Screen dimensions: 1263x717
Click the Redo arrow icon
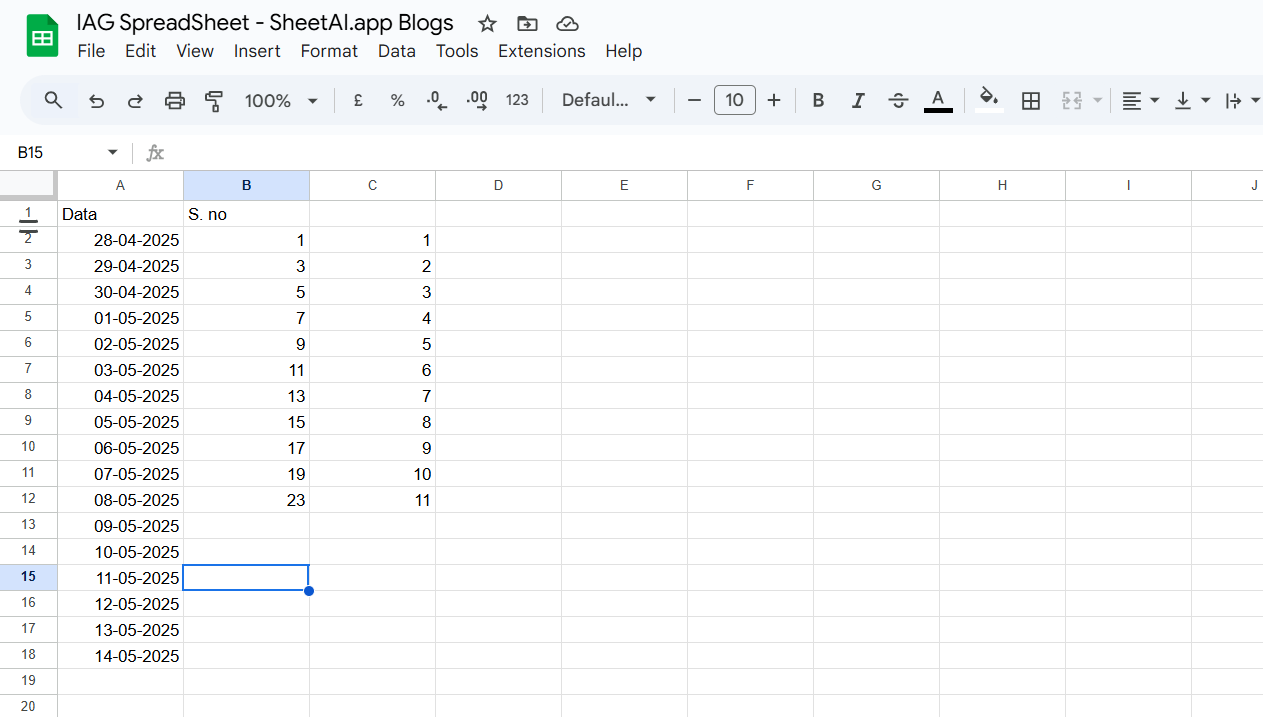135,101
